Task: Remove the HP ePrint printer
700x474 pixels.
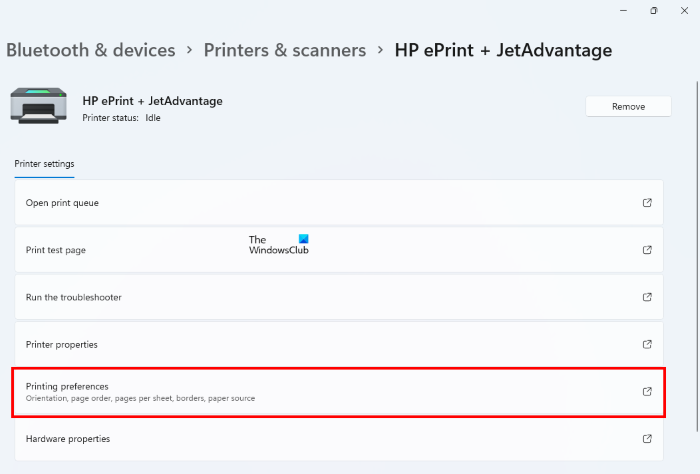Action: pyautogui.click(x=628, y=106)
